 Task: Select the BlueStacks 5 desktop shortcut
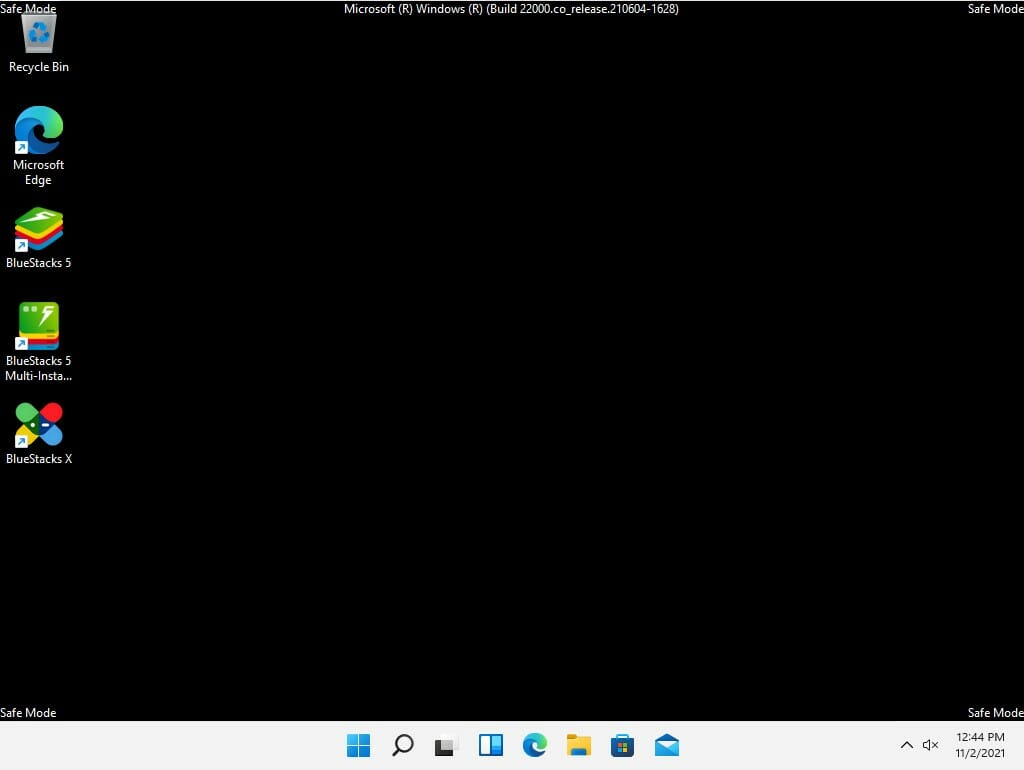click(39, 238)
